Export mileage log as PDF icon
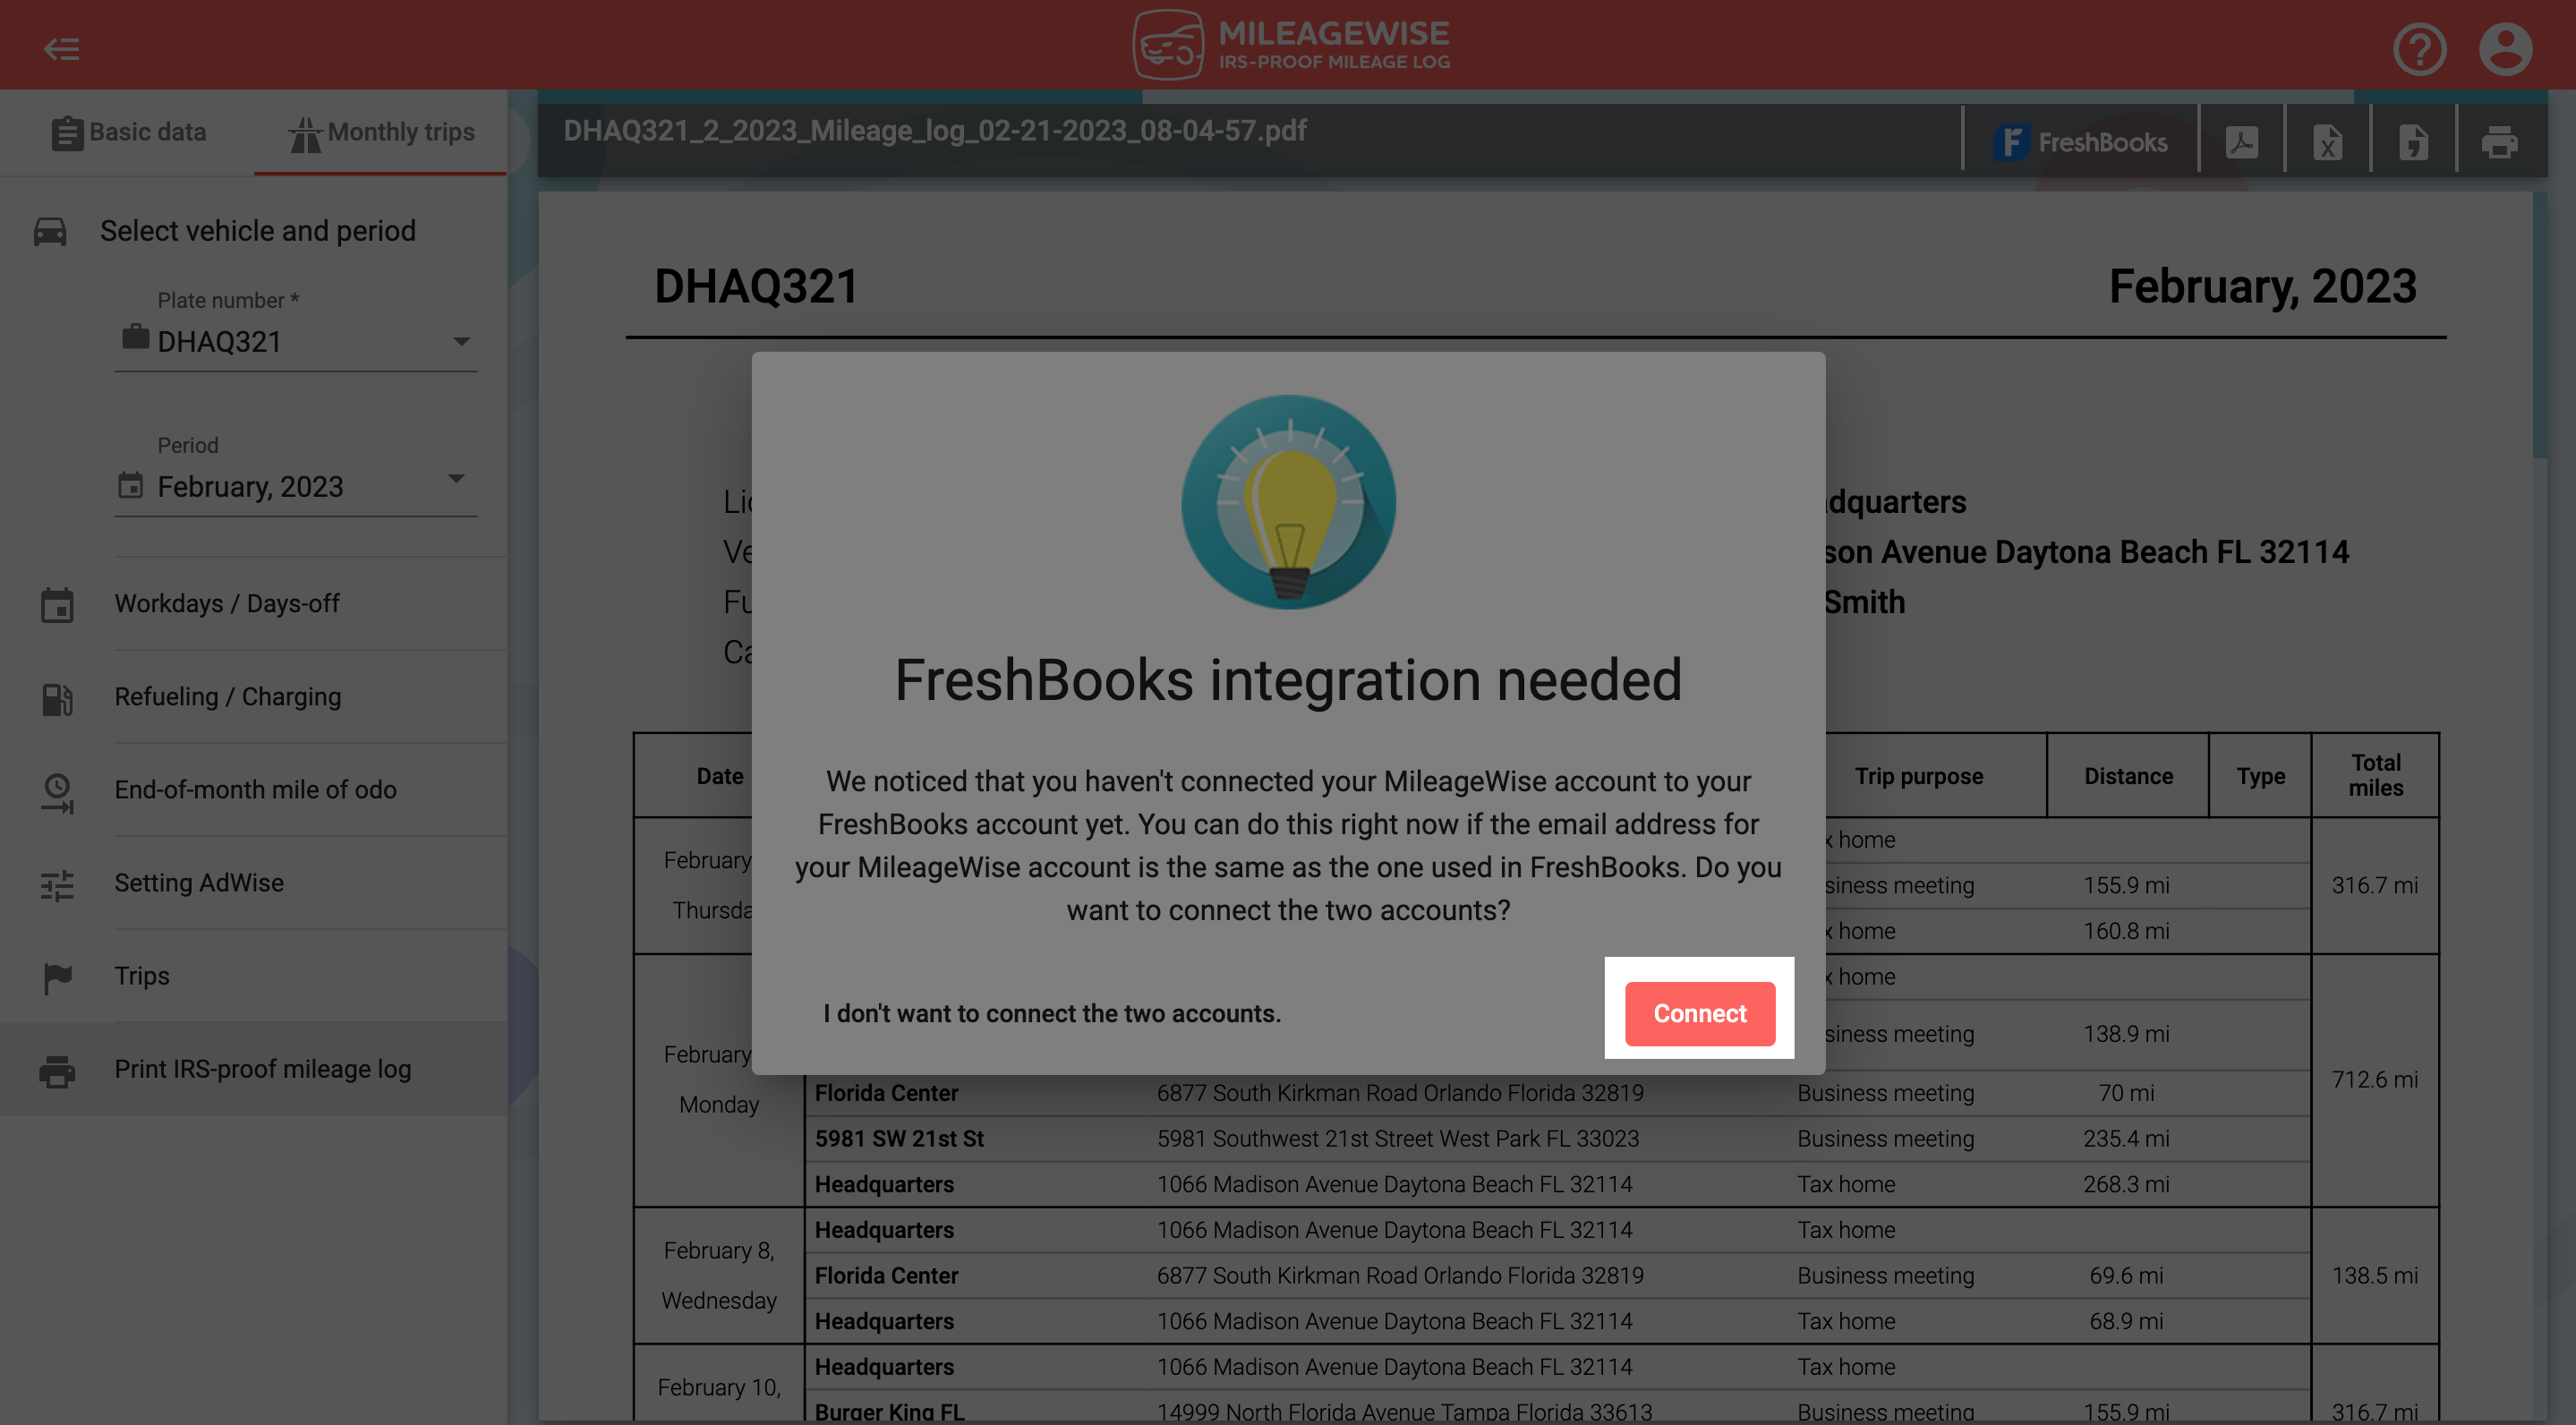The height and width of the screenshot is (1425, 2576). [x=2241, y=142]
